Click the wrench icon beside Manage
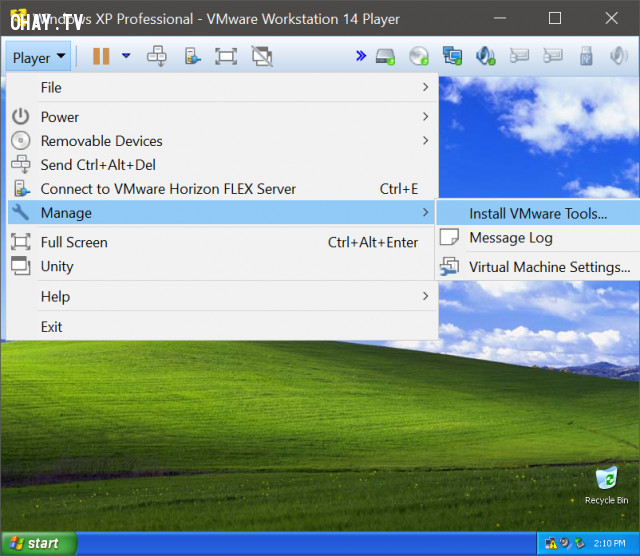 20,212
